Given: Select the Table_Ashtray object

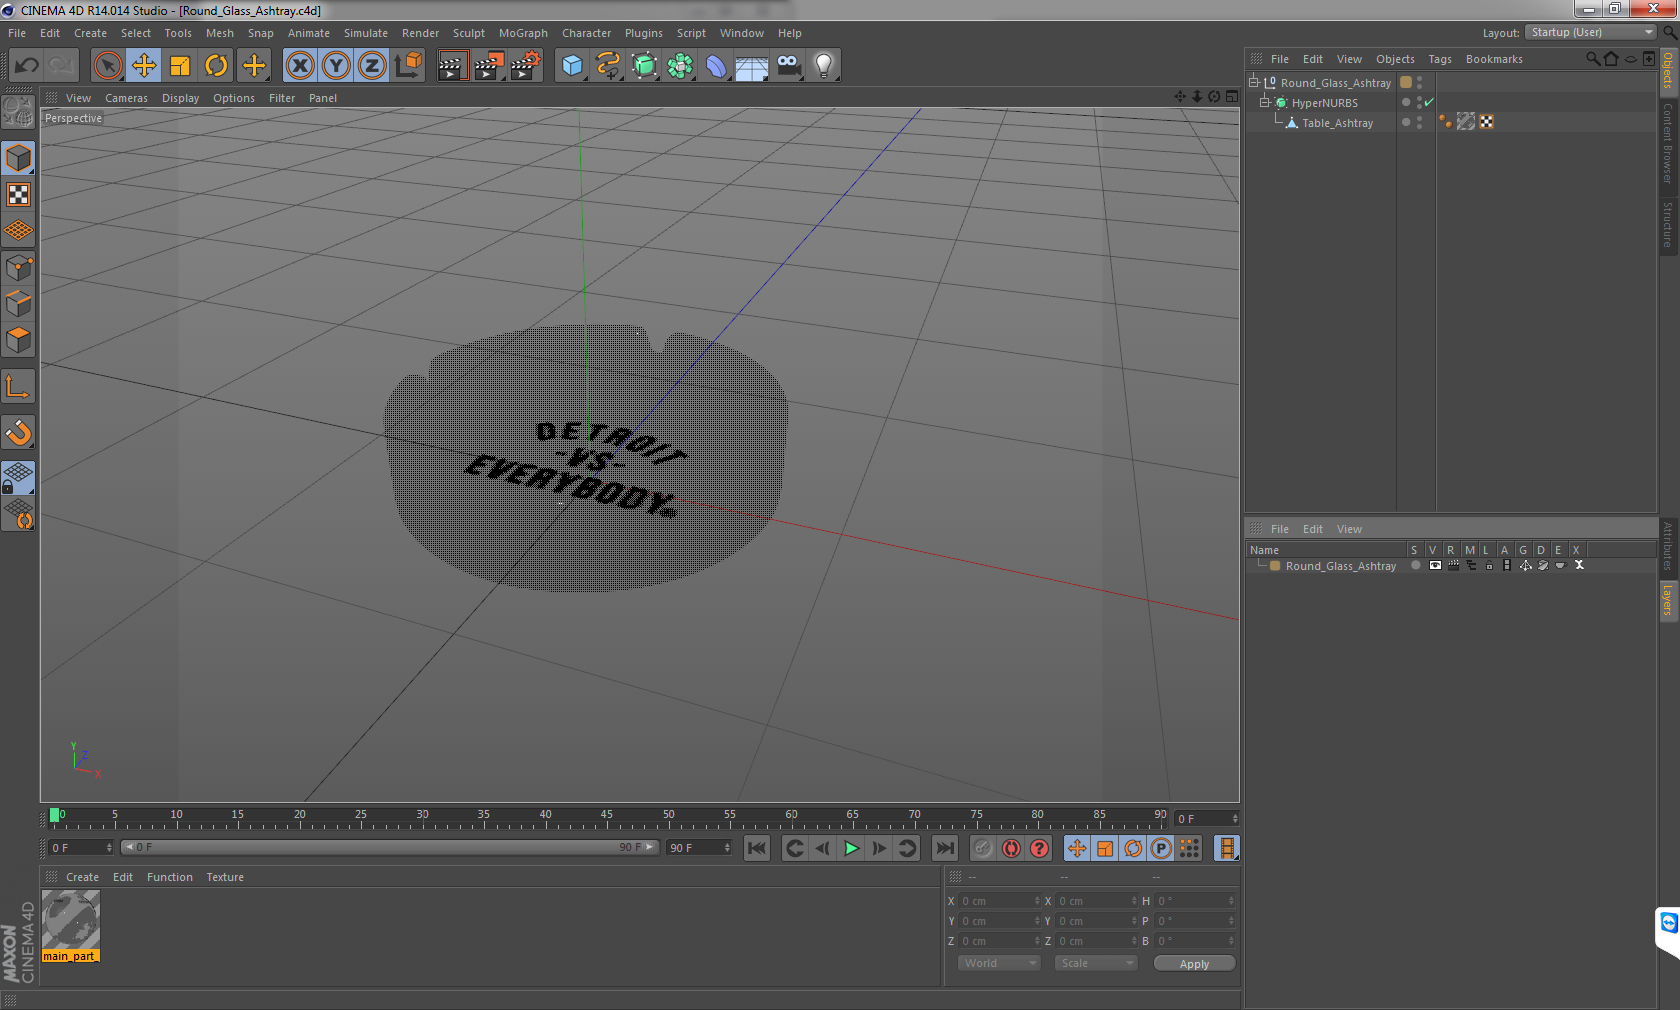Looking at the screenshot, I should point(1337,123).
